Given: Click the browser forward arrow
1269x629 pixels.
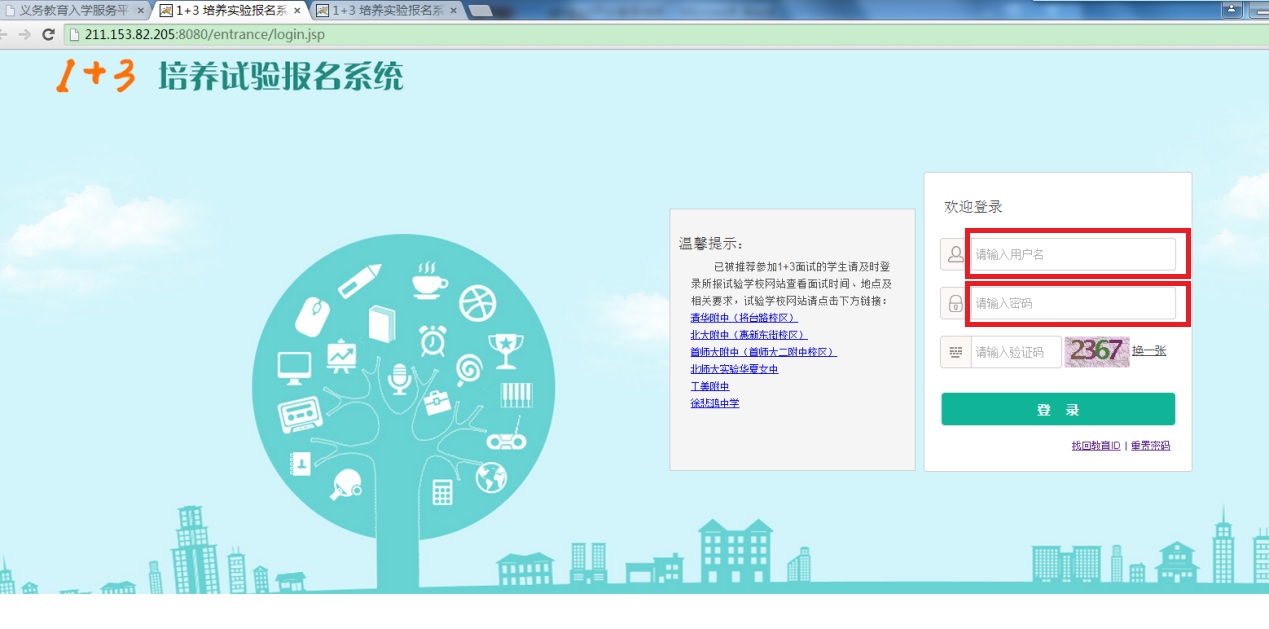Looking at the screenshot, I should [24, 34].
